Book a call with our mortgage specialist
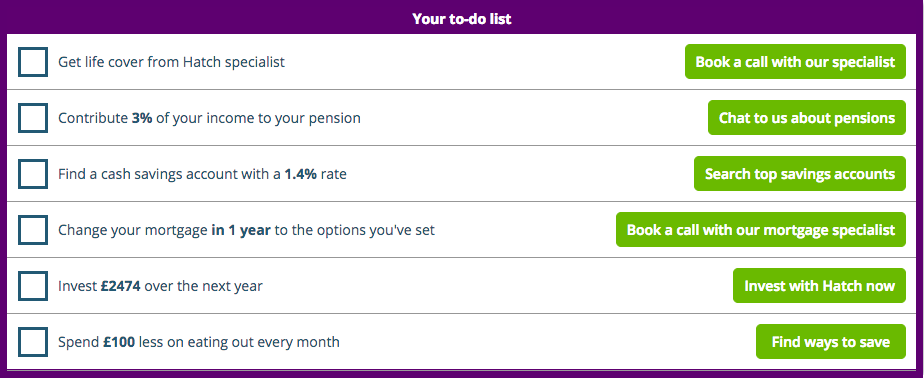Image resolution: width=924 pixels, height=378 pixels. pyautogui.click(x=761, y=229)
